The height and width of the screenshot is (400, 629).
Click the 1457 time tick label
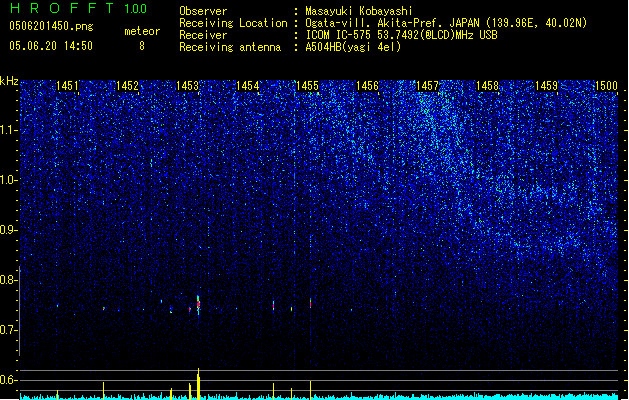point(428,85)
